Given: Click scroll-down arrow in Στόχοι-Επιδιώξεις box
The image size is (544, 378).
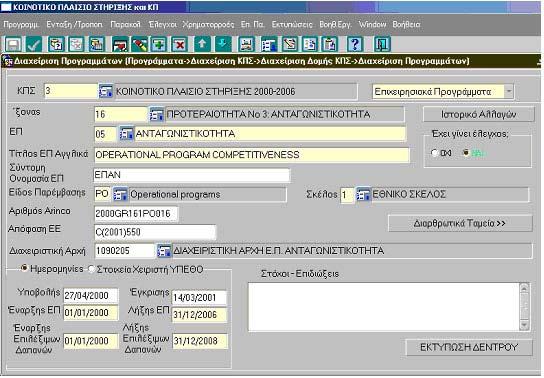Looking at the screenshot, I should coord(524,325).
